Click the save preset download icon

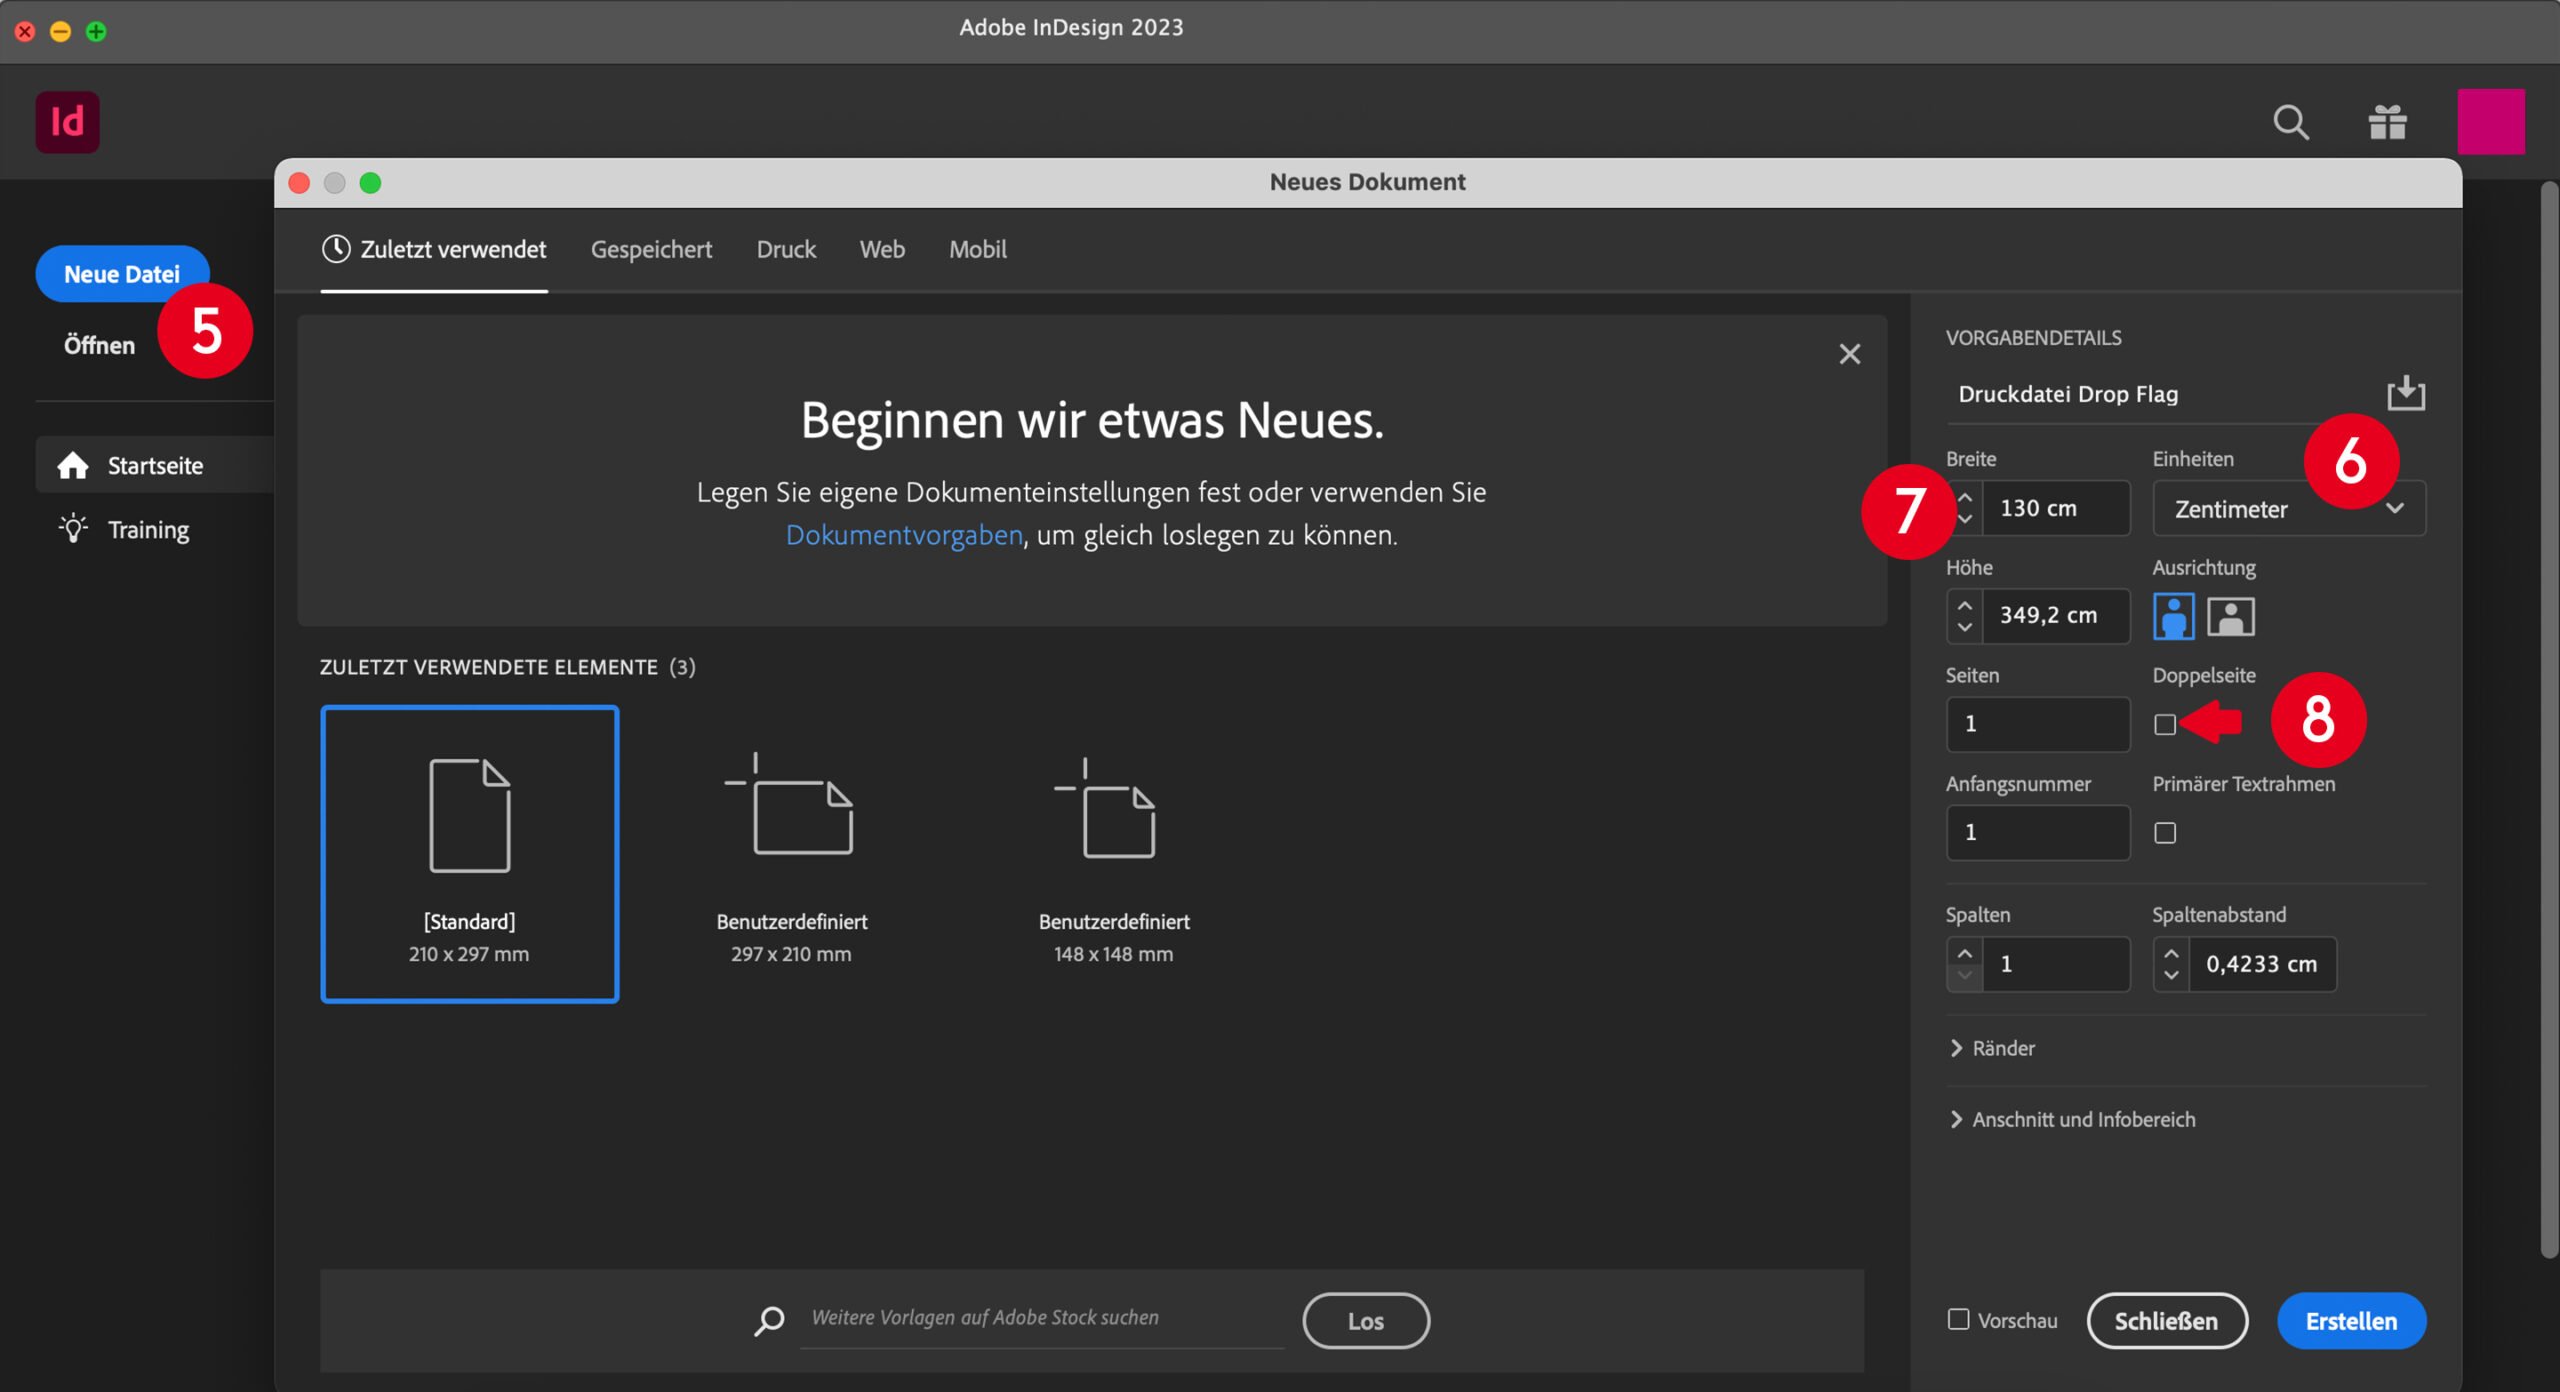click(x=2405, y=393)
